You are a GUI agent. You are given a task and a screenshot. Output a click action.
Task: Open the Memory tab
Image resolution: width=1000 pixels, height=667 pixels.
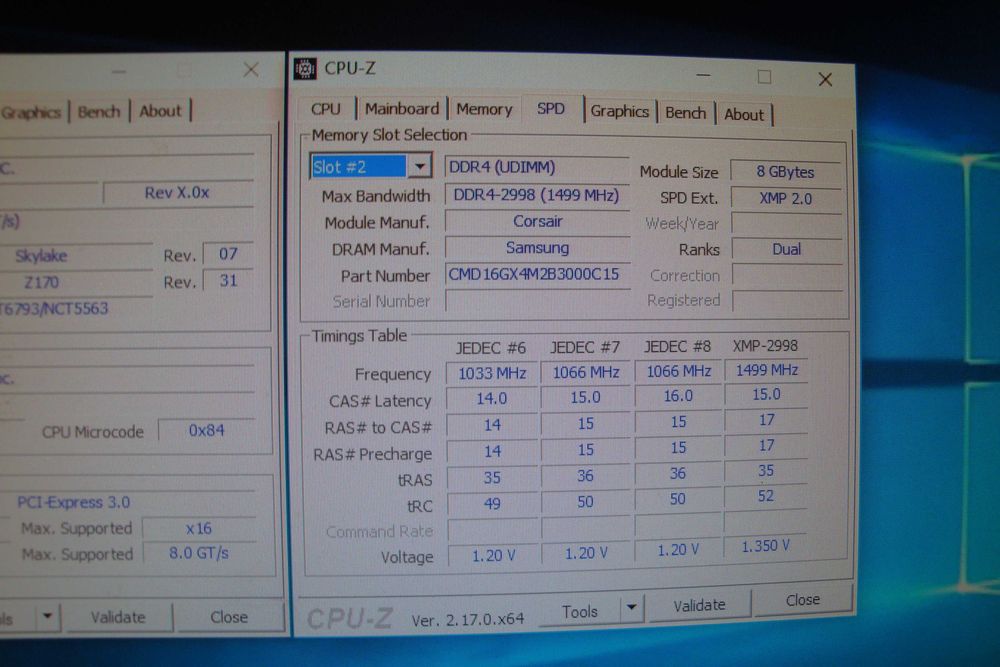tap(484, 110)
